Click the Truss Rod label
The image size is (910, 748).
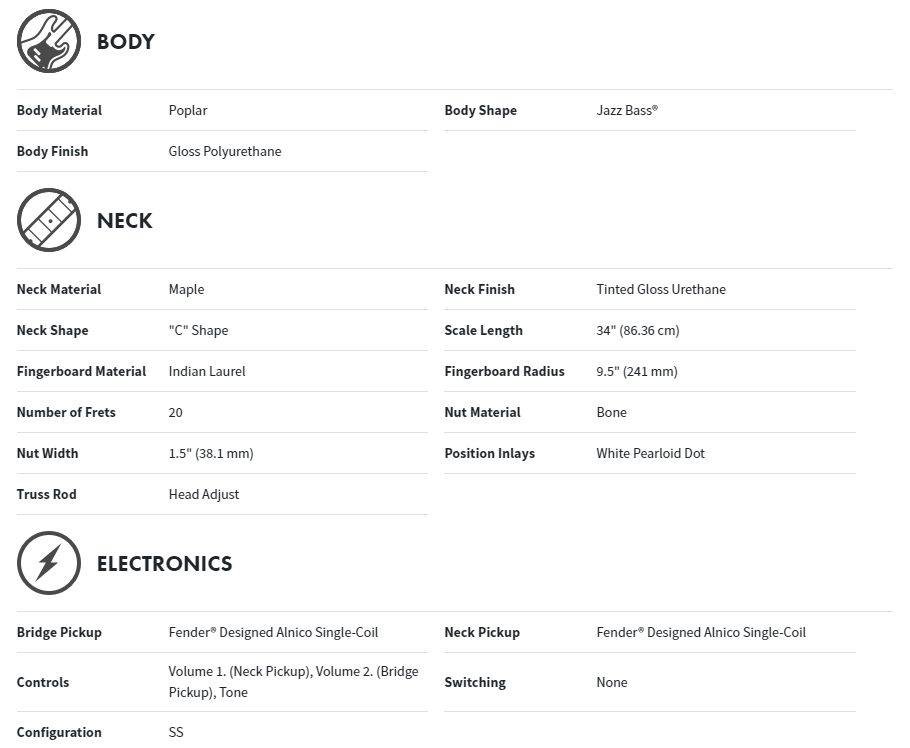pos(46,494)
